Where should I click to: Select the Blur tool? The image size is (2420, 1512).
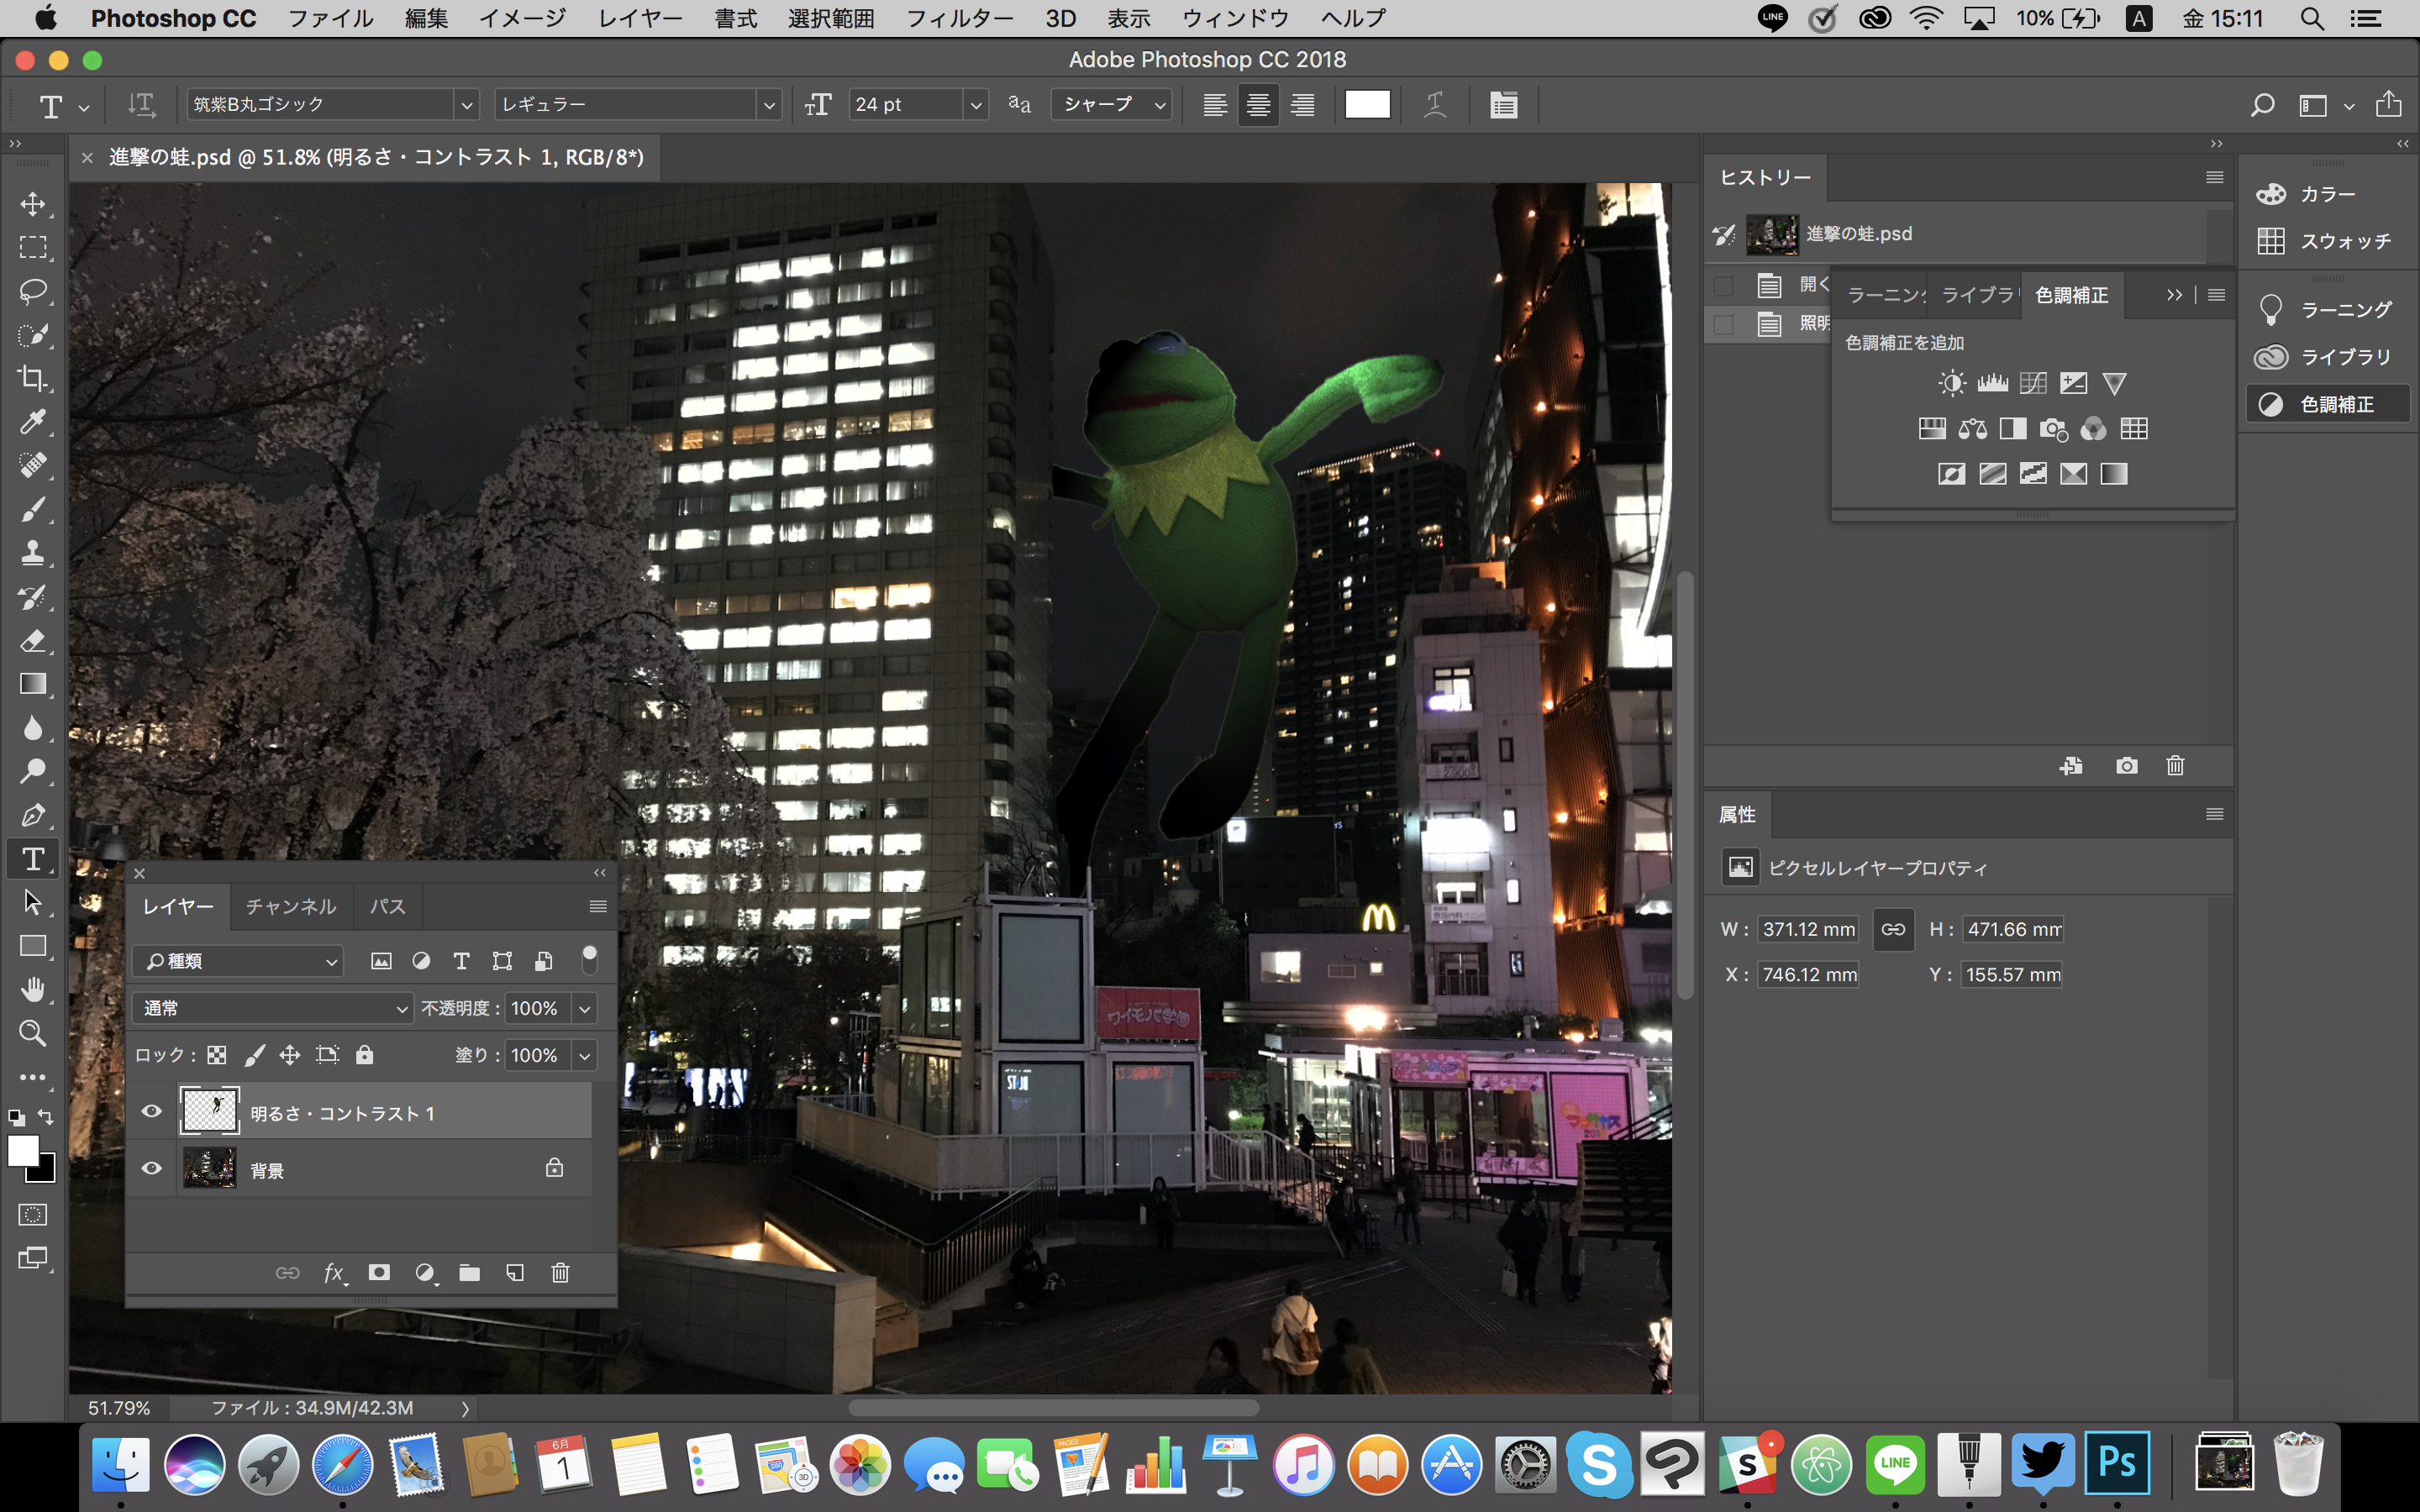[33, 728]
